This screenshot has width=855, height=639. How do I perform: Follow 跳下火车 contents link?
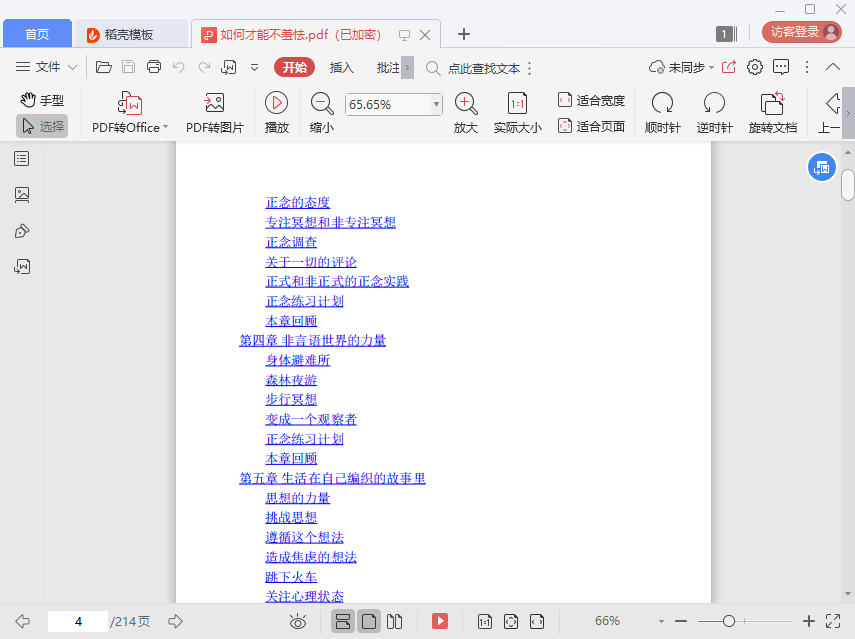click(291, 577)
